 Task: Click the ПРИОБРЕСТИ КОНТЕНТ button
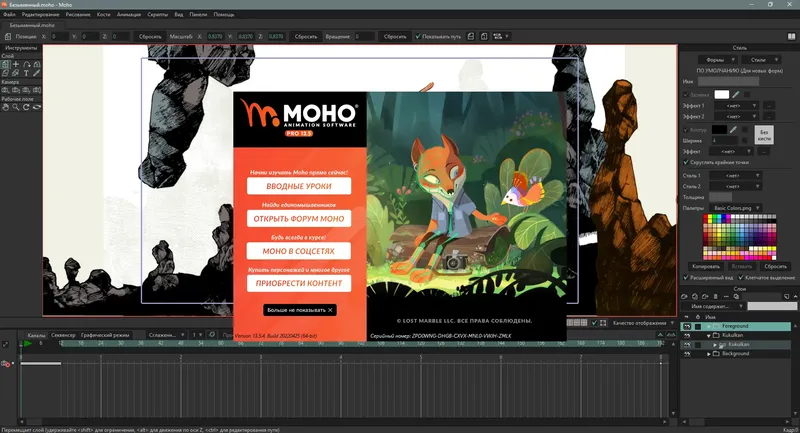pos(299,283)
